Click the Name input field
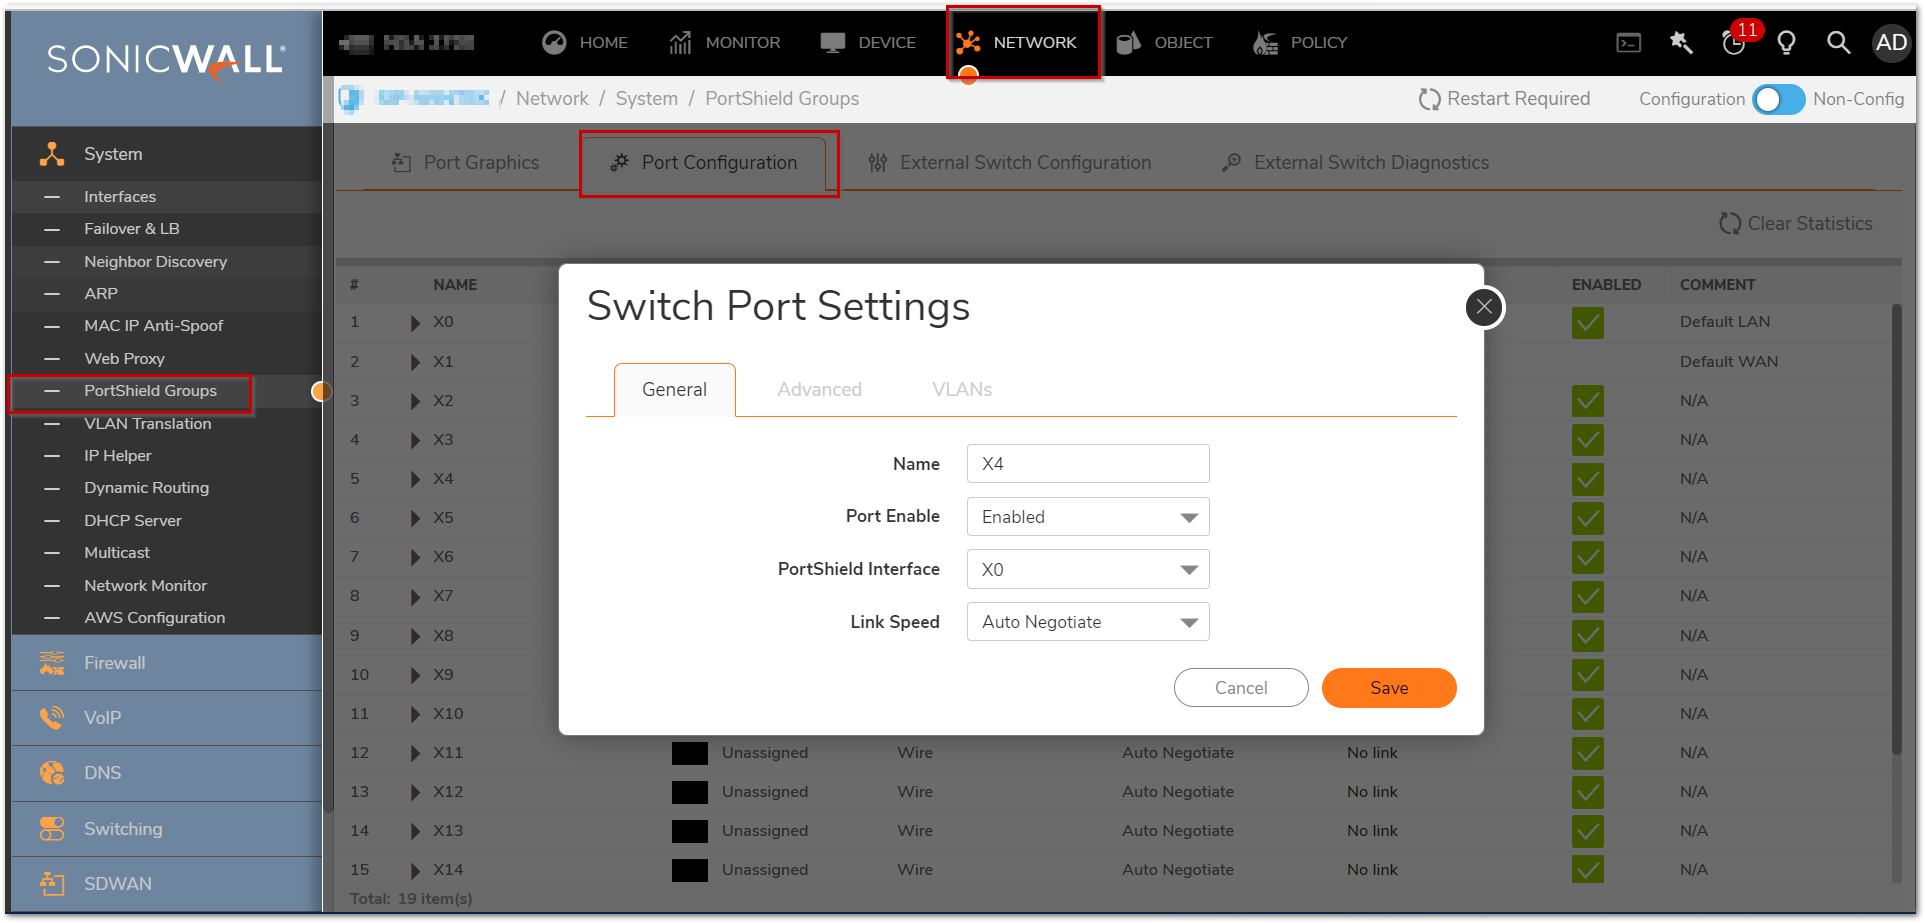The image size is (1925, 923). [x=1088, y=464]
